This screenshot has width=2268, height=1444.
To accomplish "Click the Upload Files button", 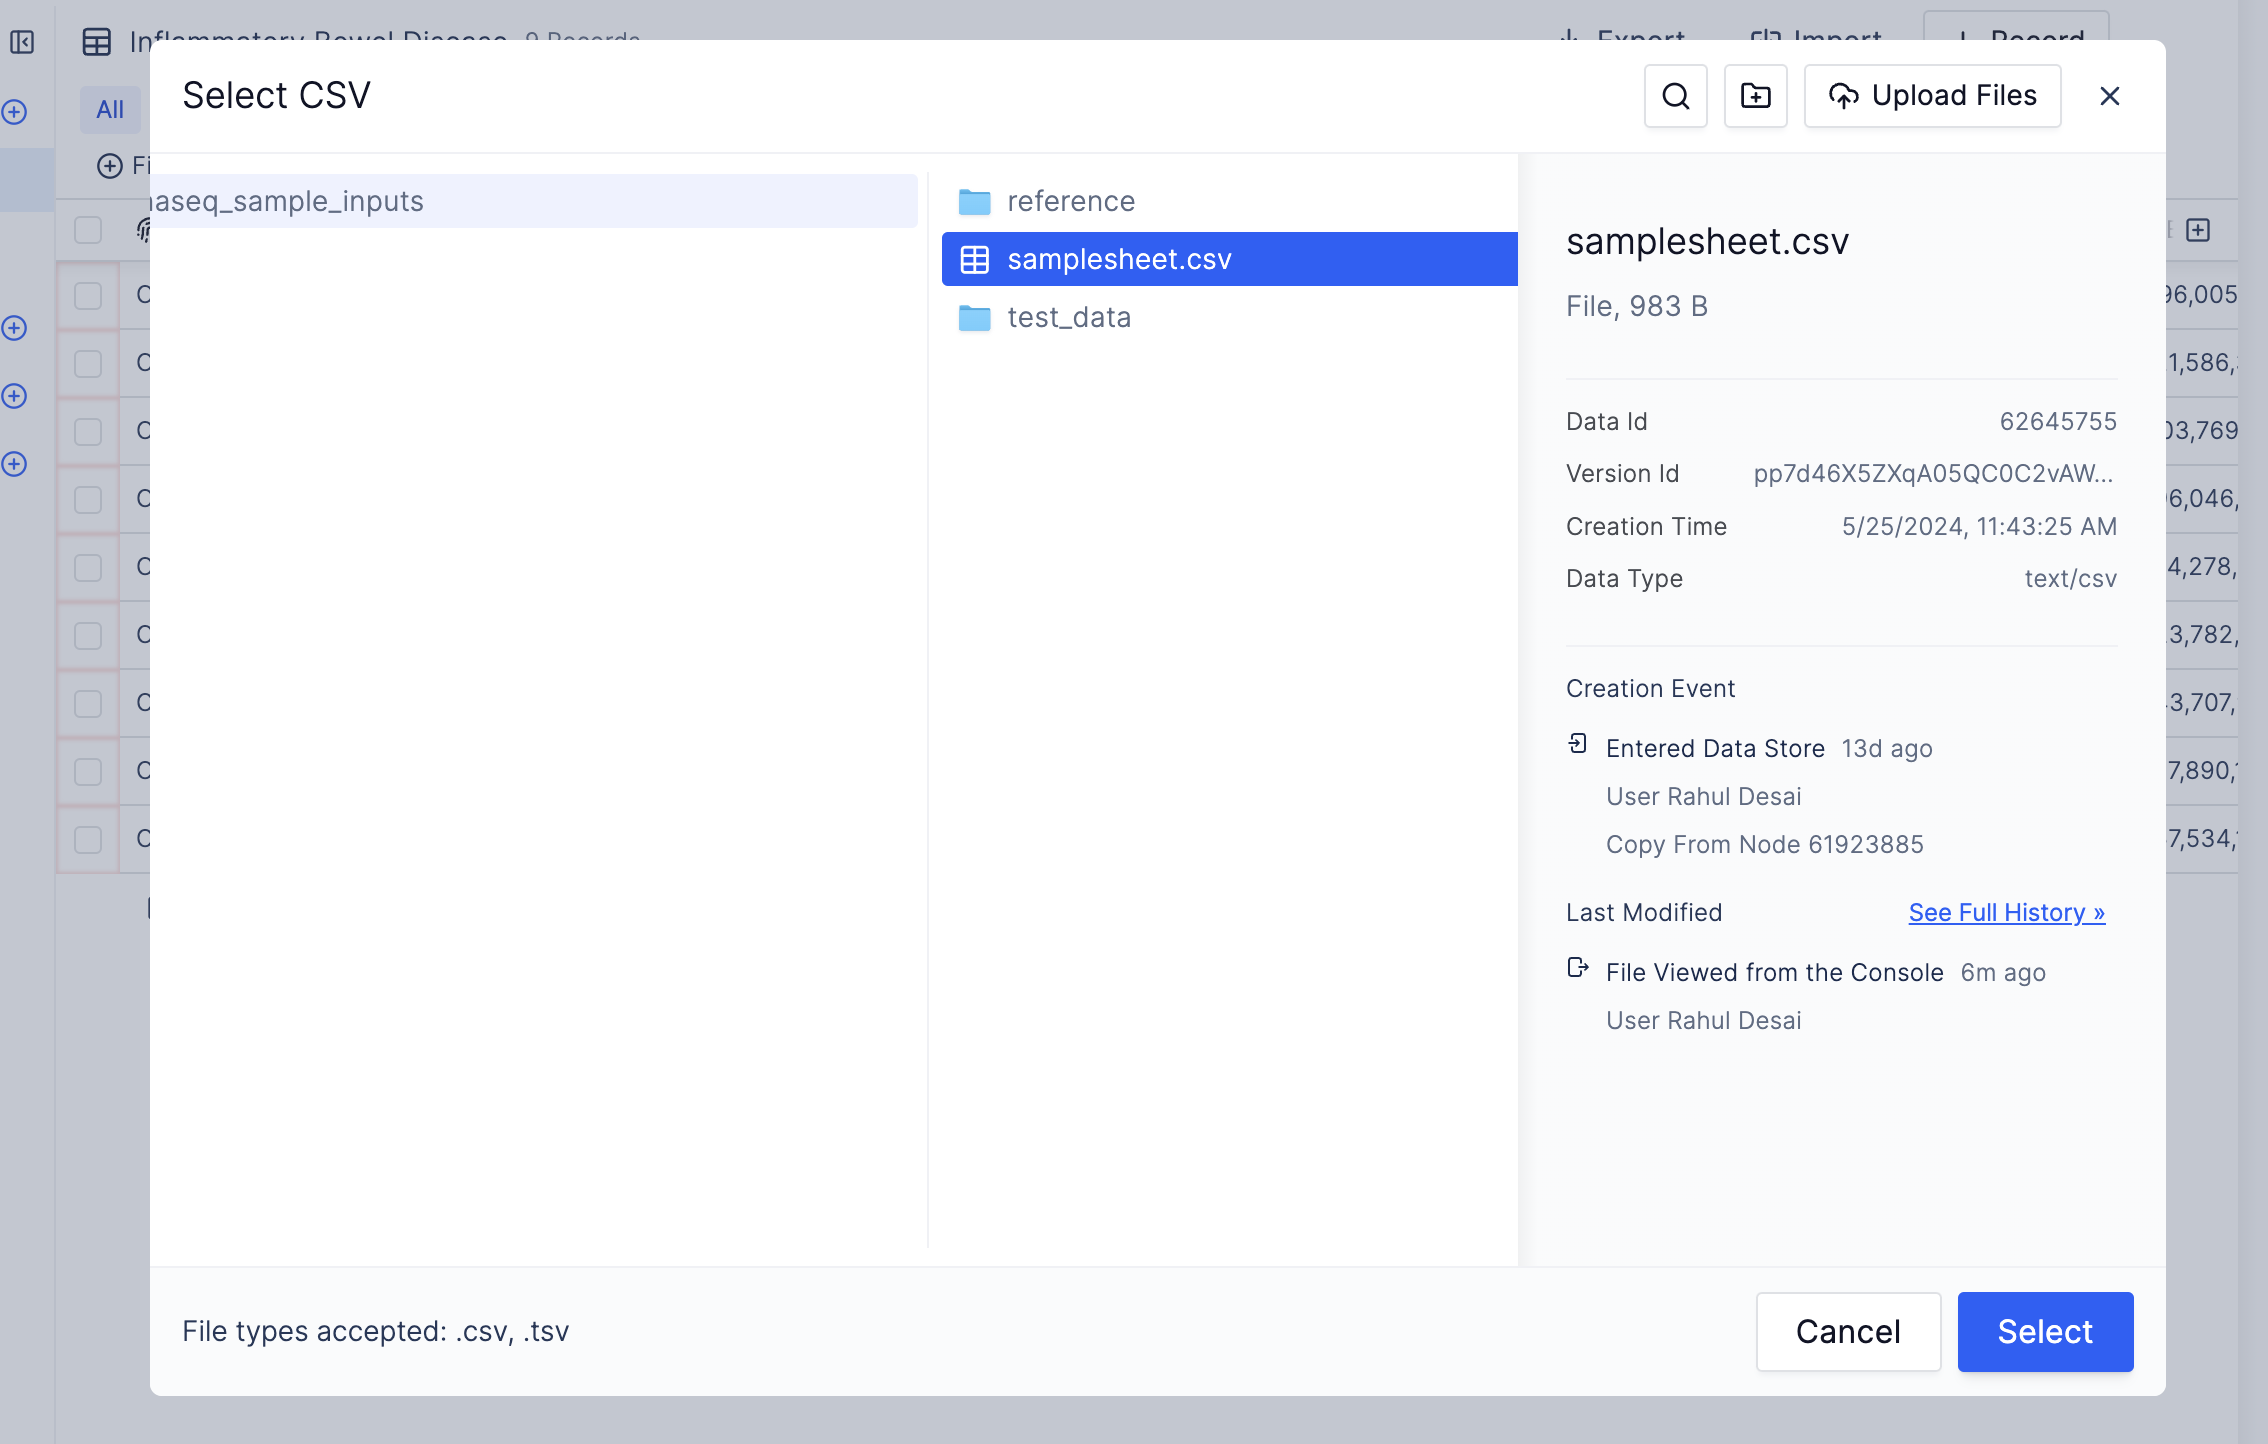I will click(x=1932, y=96).
